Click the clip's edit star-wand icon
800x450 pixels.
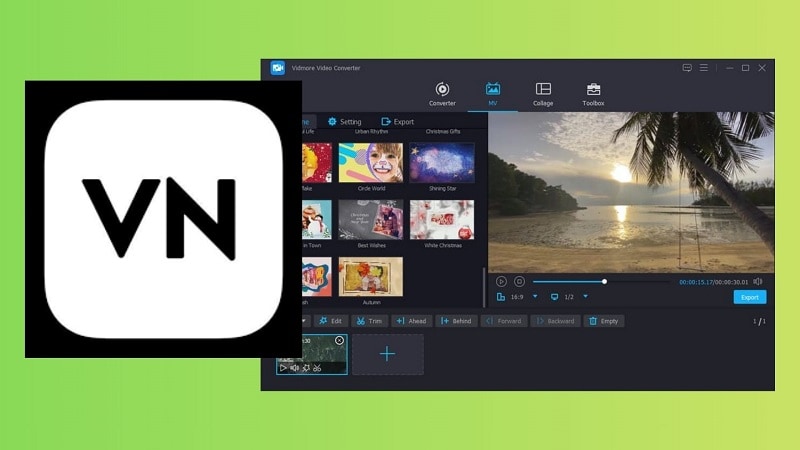(306, 368)
